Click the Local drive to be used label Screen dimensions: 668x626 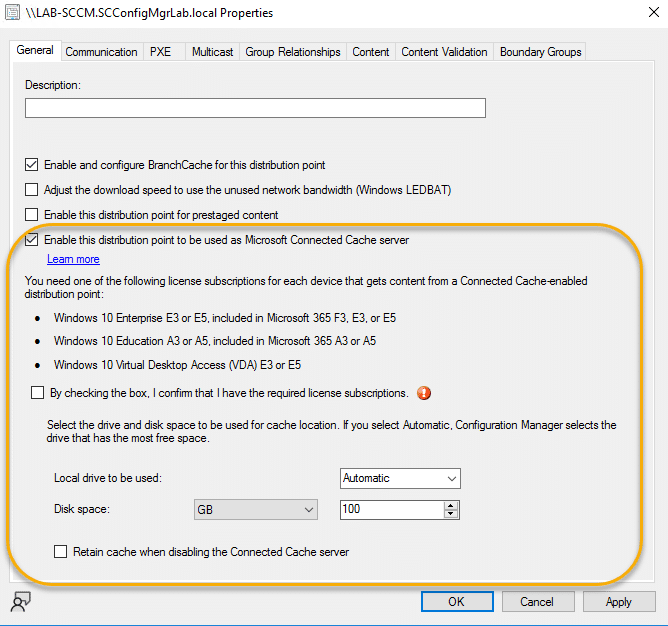pos(108,478)
